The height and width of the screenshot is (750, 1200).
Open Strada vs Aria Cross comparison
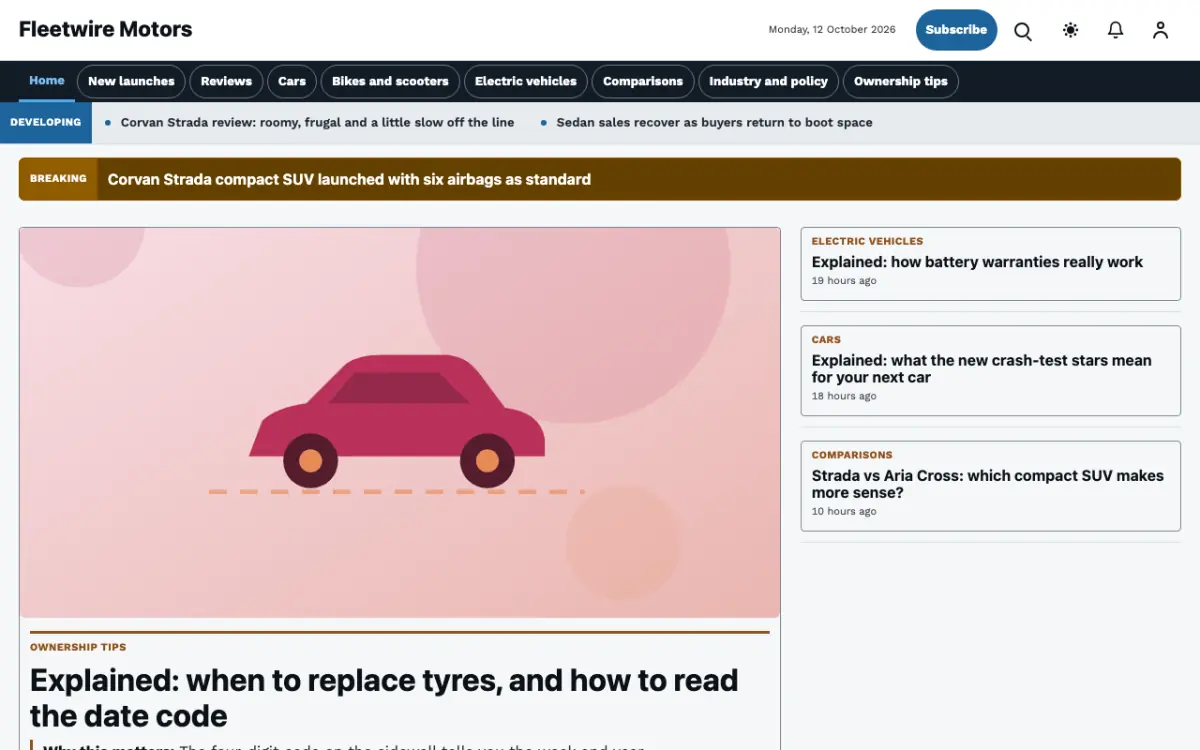[x=987, y=484]
